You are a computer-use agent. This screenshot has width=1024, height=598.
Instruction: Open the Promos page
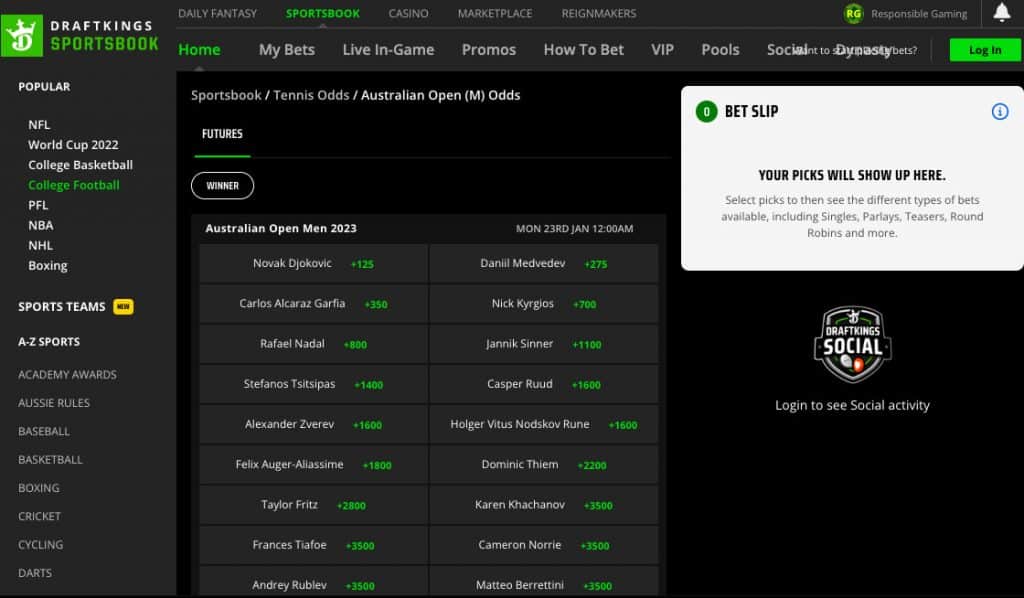tap(488, 50)
